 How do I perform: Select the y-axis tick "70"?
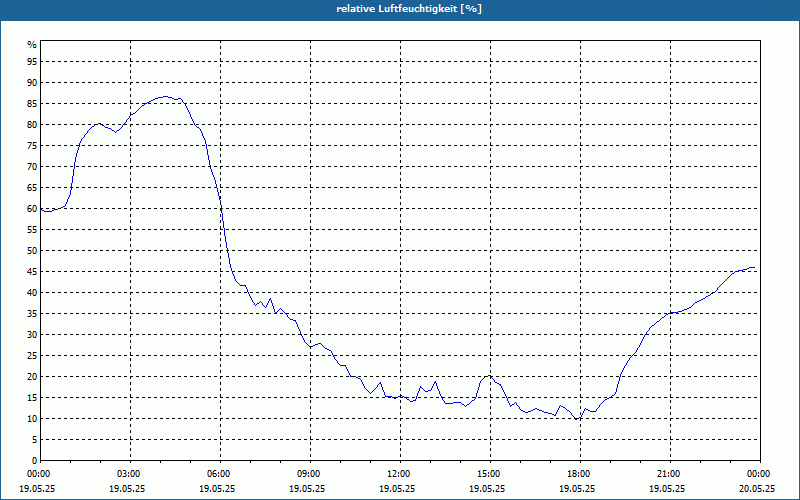click(32, 167)
